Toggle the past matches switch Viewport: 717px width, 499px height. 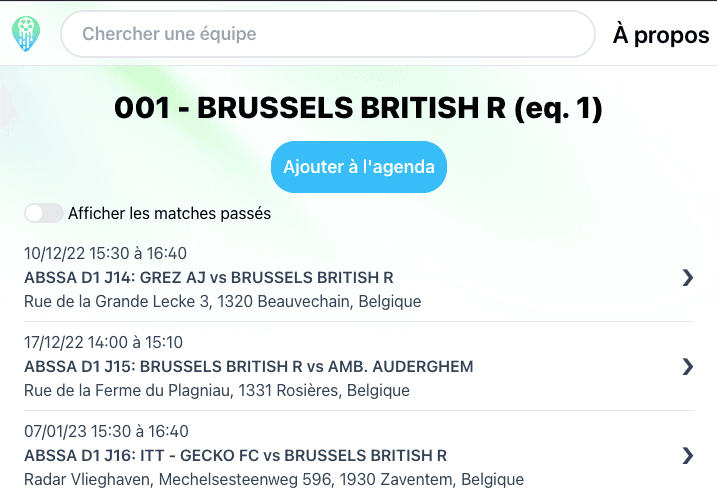[x=44, y=213]
